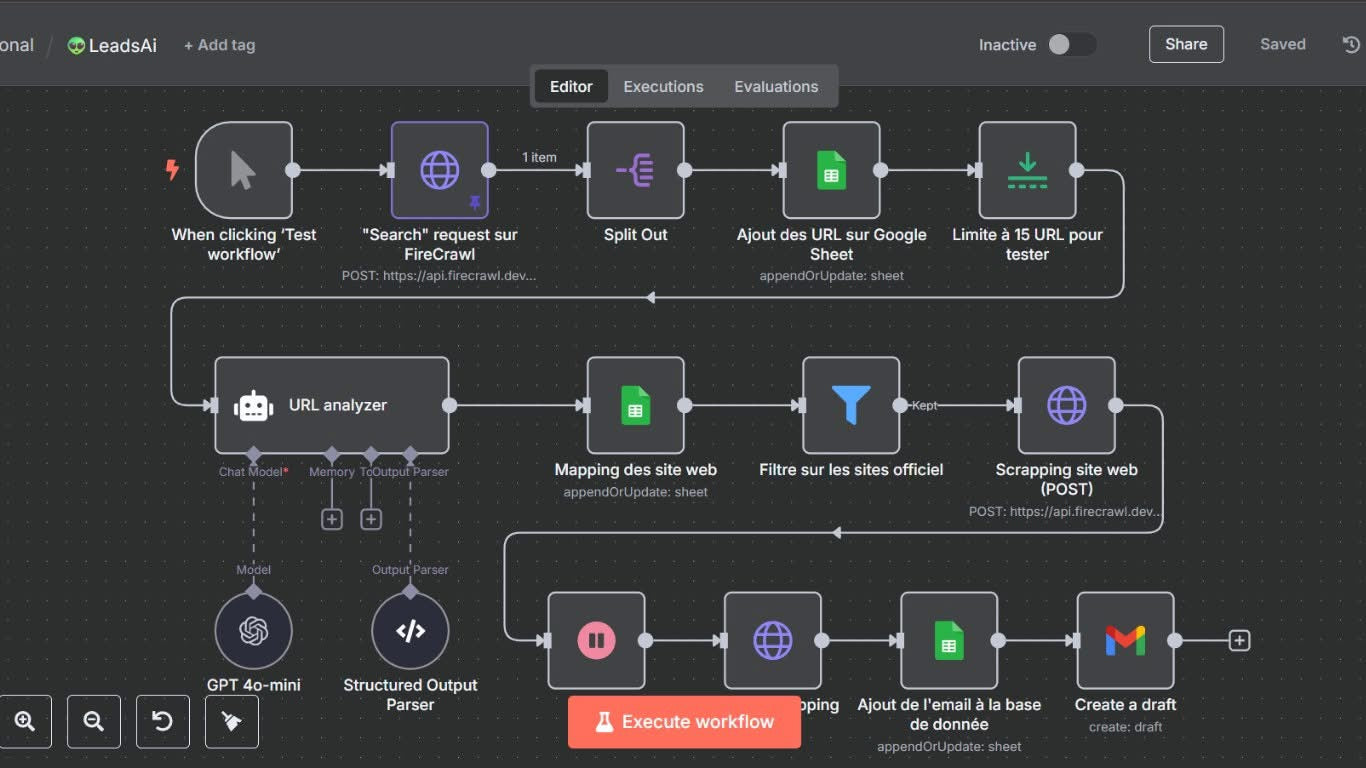Click the + Add tag link
The image size is (1366, 768).
(x=219, y=45)
